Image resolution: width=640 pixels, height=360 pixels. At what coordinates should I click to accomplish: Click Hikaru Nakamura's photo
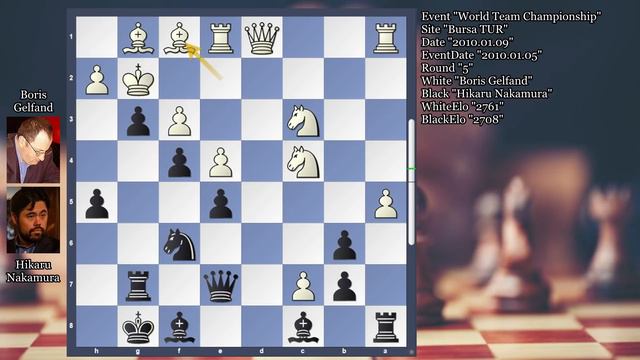click(x=33, y=220)
